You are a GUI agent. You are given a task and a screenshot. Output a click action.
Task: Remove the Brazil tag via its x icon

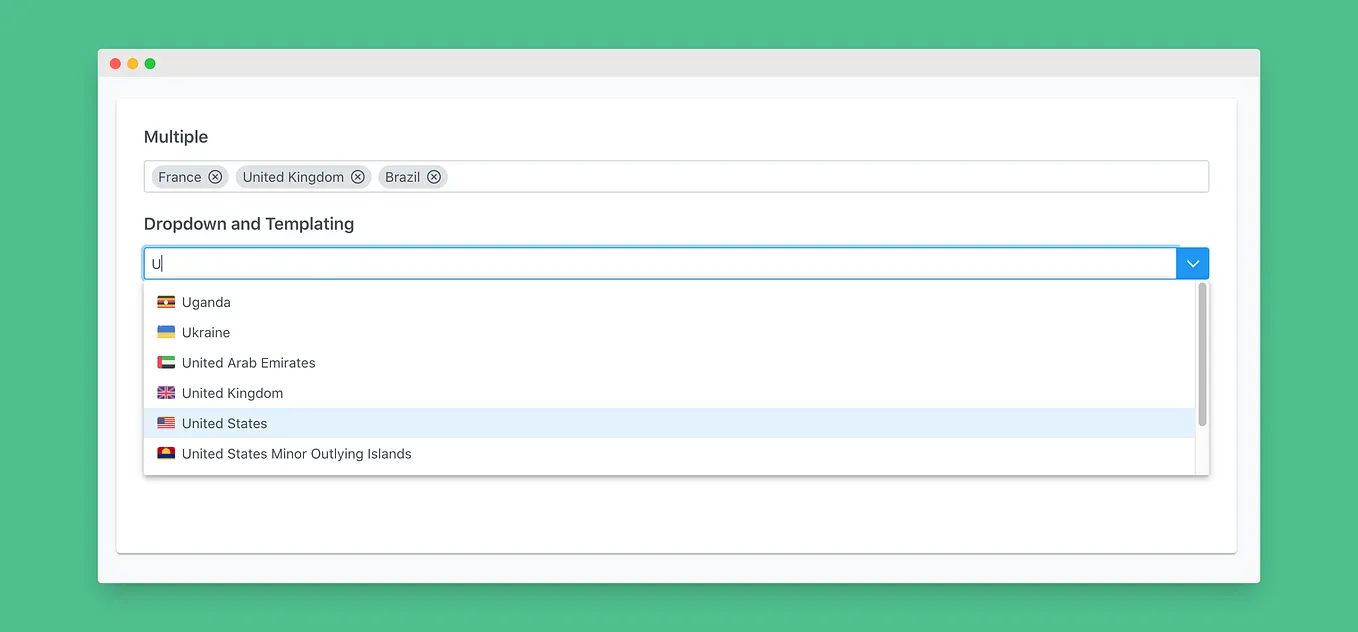pyautogui.click(x=434, y=176)
